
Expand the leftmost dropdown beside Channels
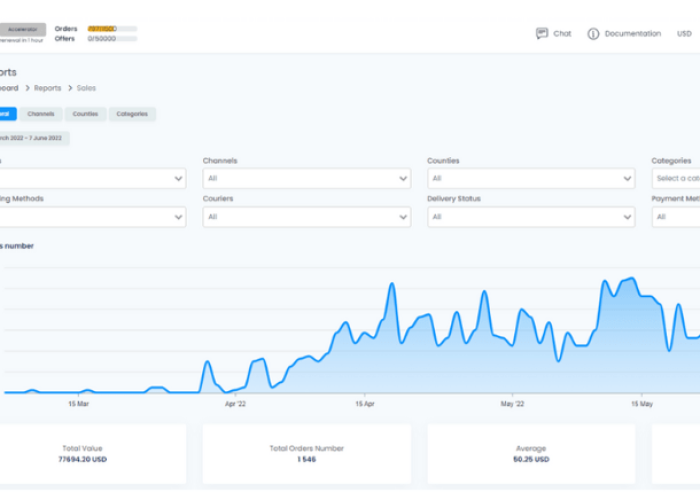(x=93, y=179)
